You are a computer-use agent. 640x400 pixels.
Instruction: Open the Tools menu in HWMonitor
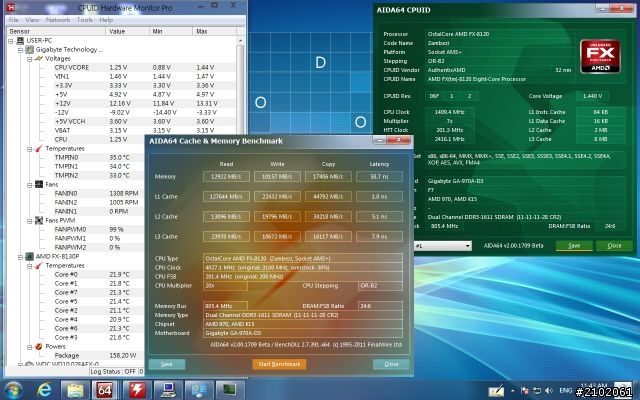pyautogui.click(x=84, y=20)
